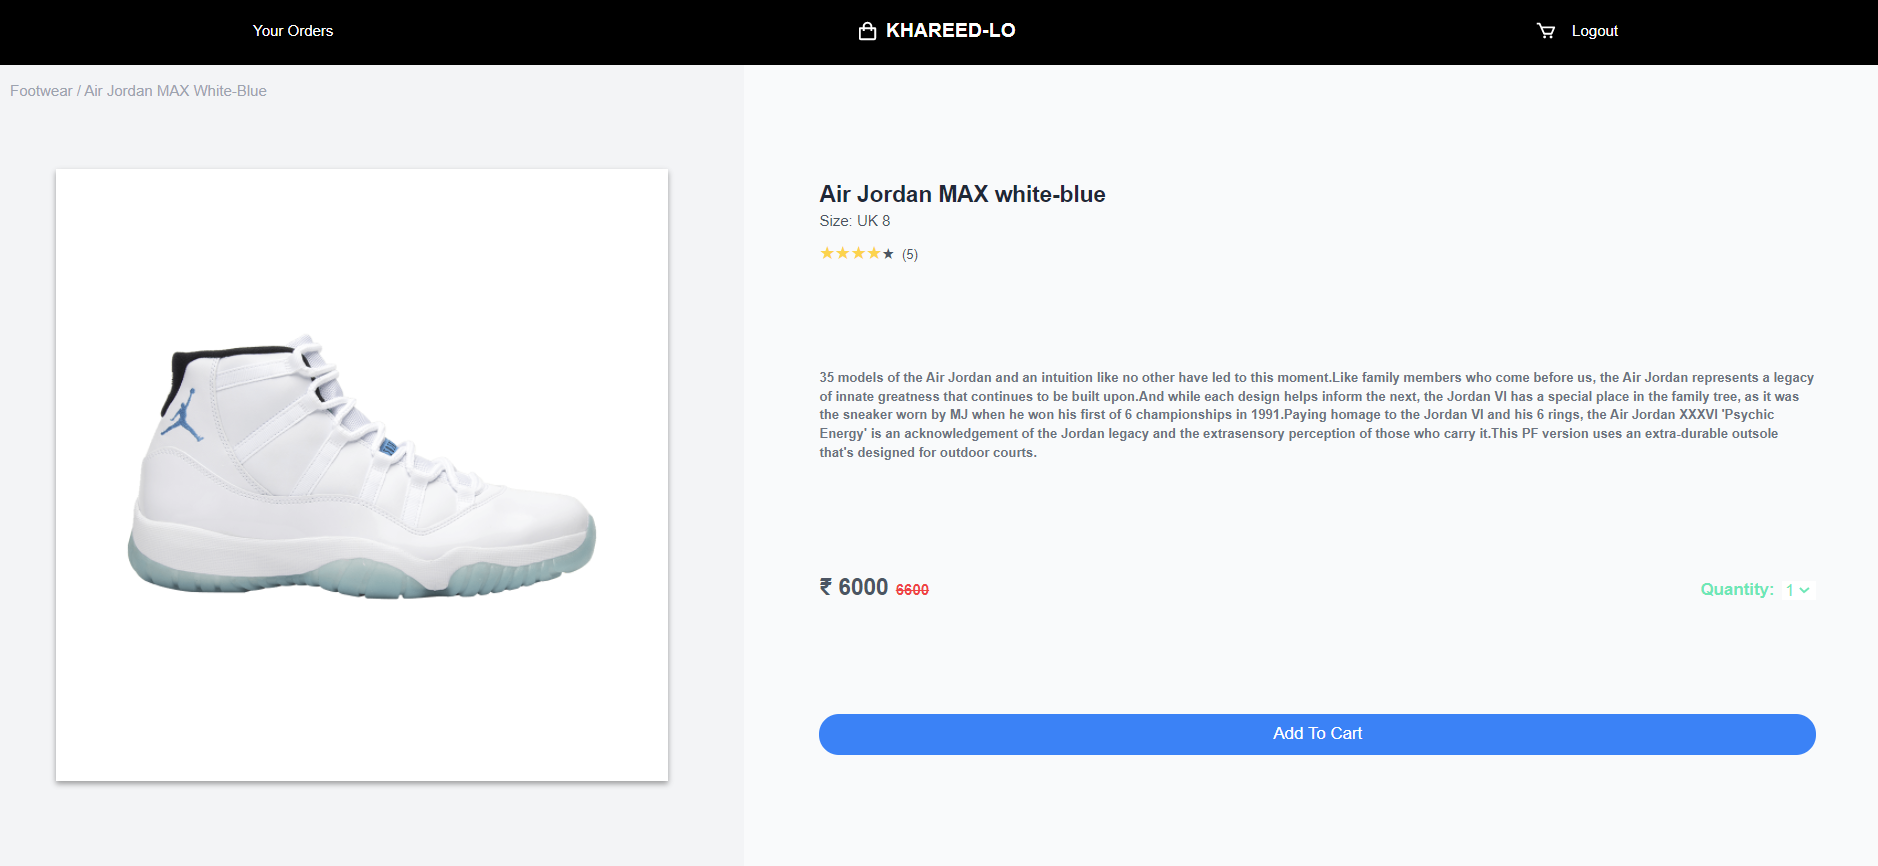Click the Size: UK 8 text
The width and height of the screenshot is (1878, 866).
tap(855, 221)
